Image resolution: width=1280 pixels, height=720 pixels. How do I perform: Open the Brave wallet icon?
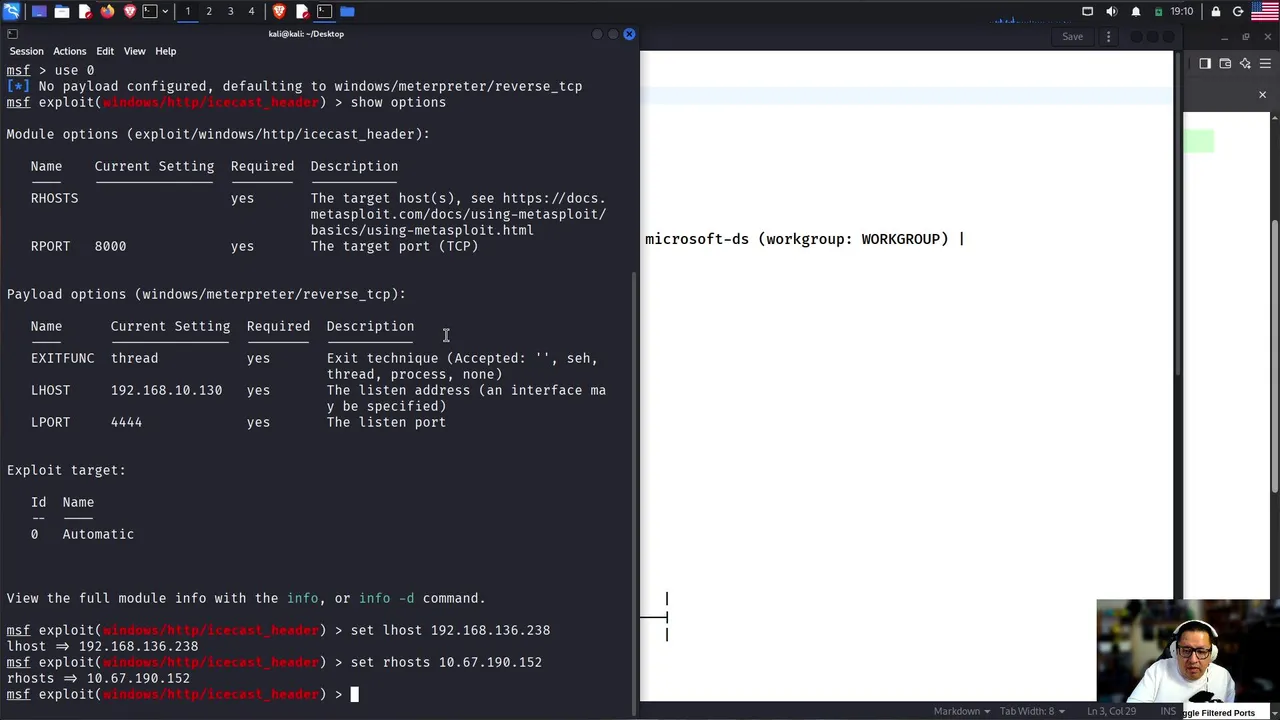(1225, 63)
